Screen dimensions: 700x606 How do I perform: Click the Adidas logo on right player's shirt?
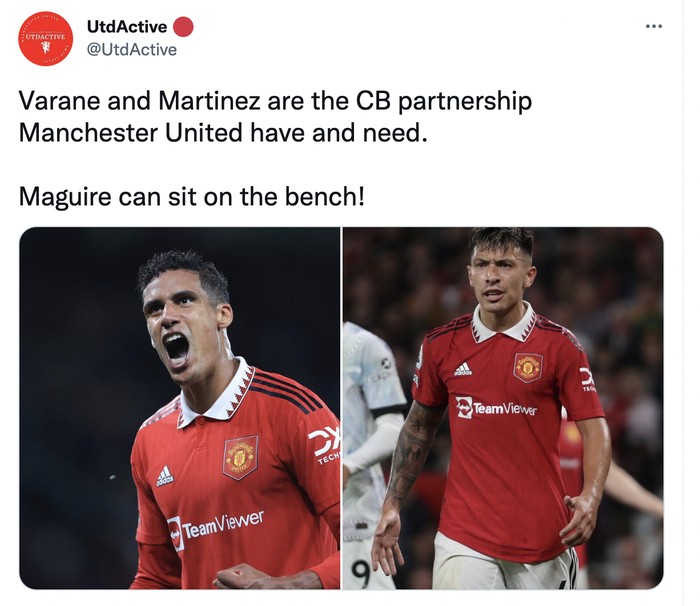click(462, 369)
